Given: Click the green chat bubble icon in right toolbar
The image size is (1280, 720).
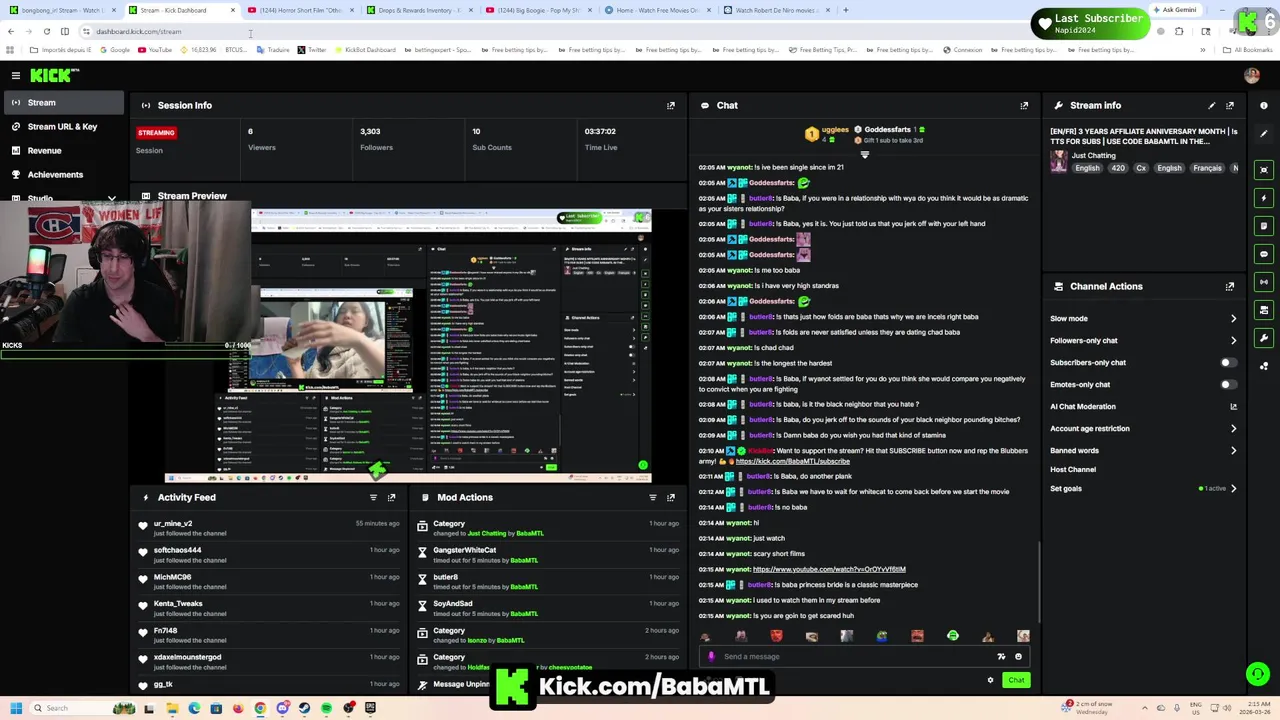Looking at the screenshot, I should [1264, 254].
